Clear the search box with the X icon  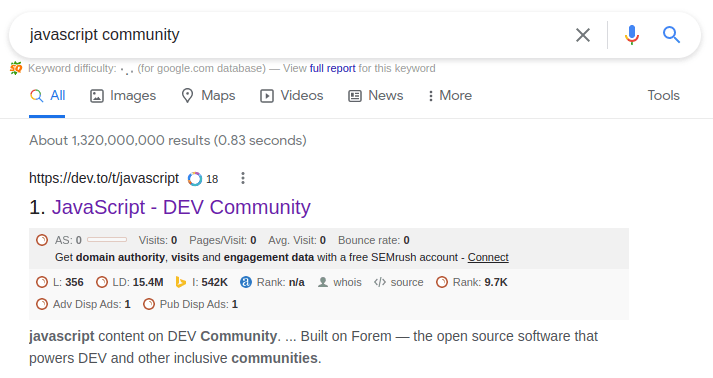point(582,35)
